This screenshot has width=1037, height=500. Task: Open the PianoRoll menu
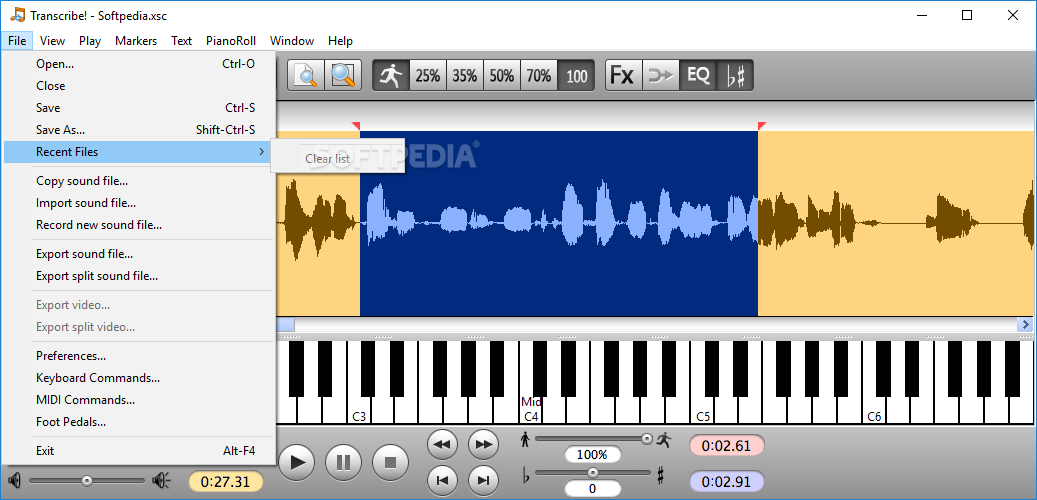pos(231,41)
